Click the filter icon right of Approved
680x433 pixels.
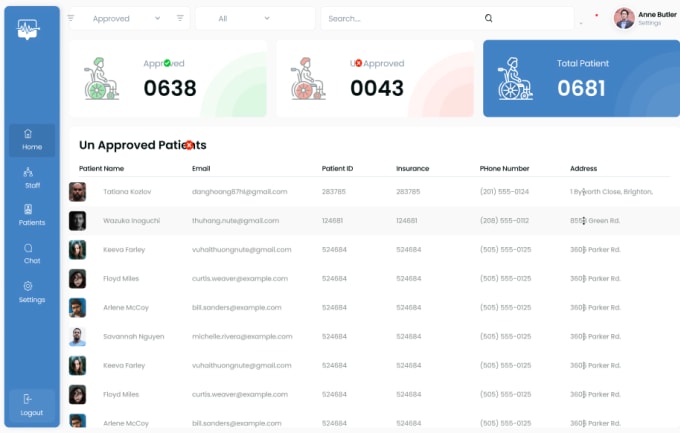[x=180, y=18]
